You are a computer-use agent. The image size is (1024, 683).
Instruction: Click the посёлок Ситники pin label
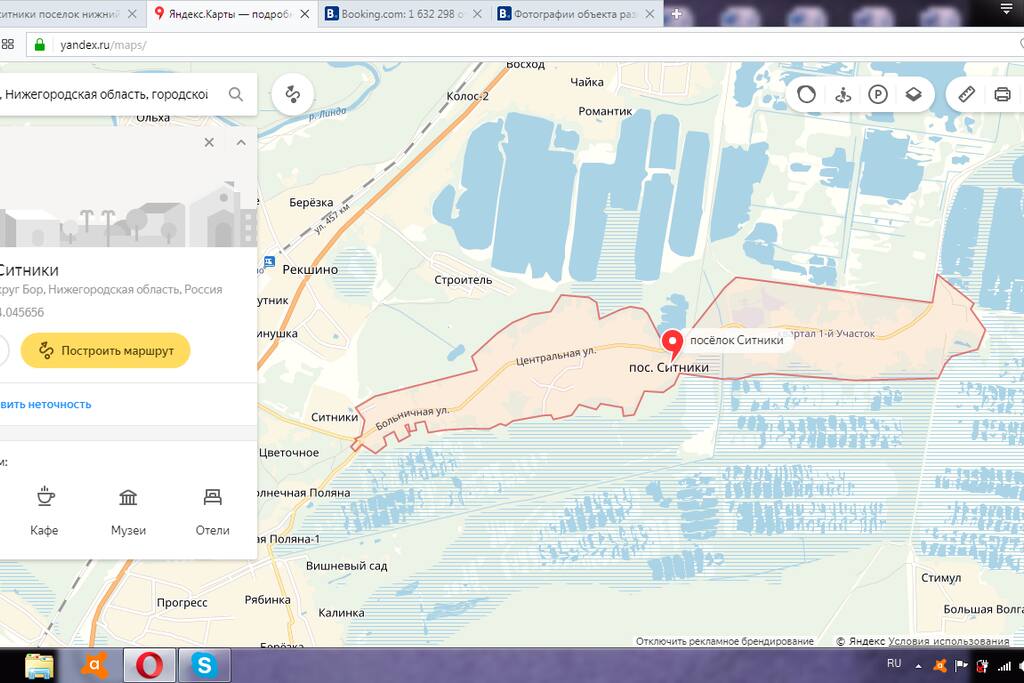[737, 340]
